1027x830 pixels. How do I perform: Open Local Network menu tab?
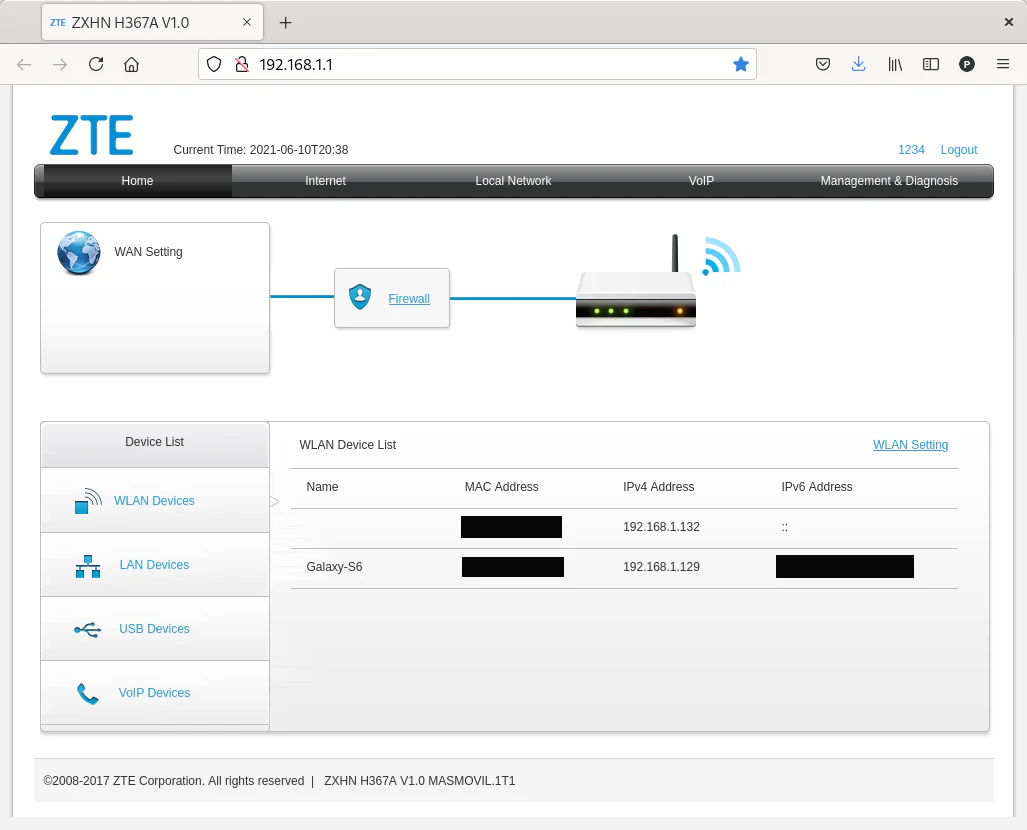[513, 181]
